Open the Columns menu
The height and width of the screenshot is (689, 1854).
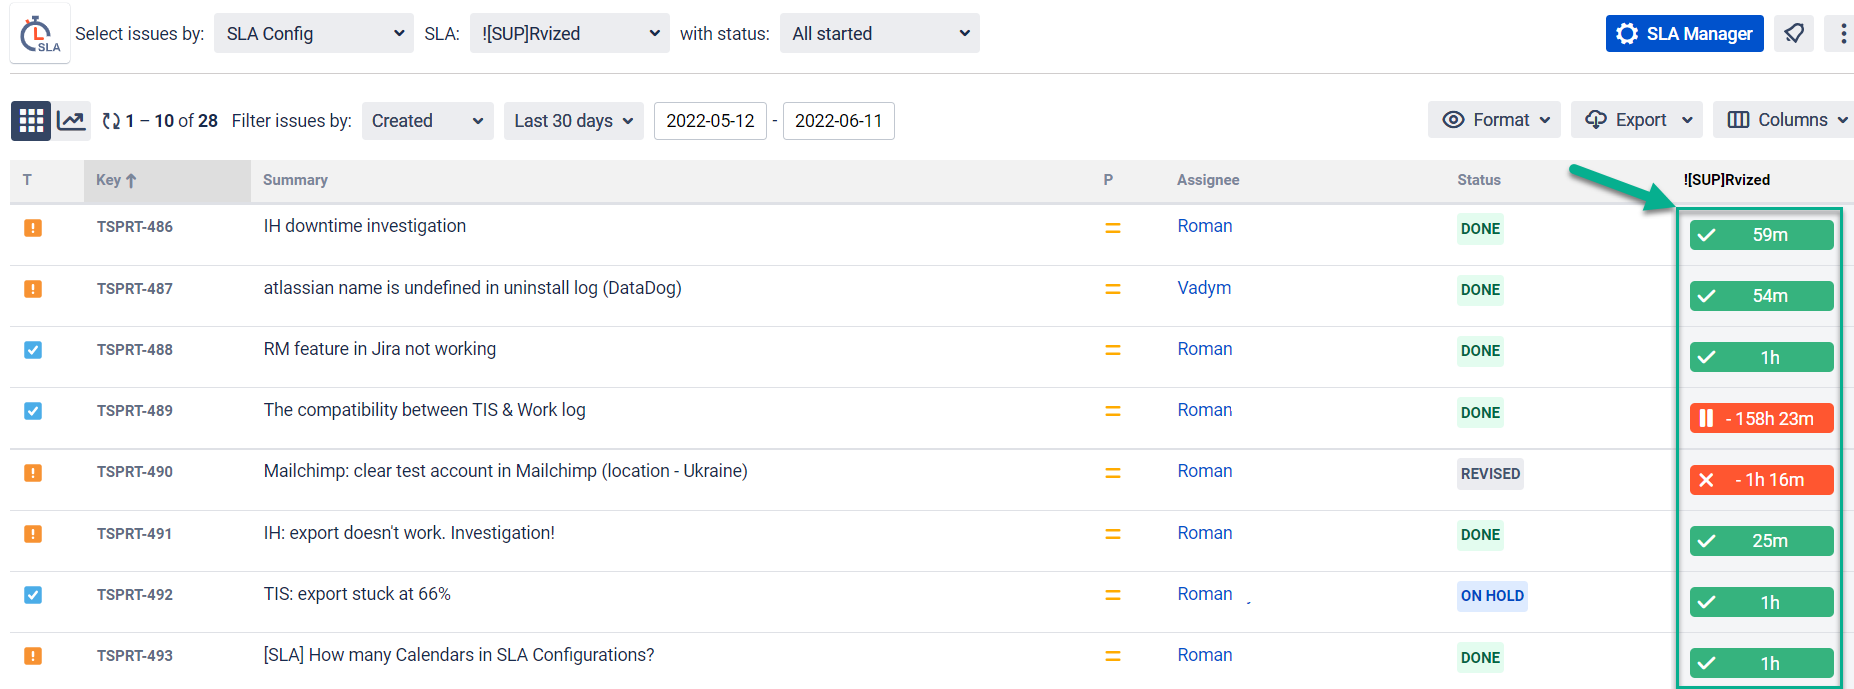point(1783,120)
